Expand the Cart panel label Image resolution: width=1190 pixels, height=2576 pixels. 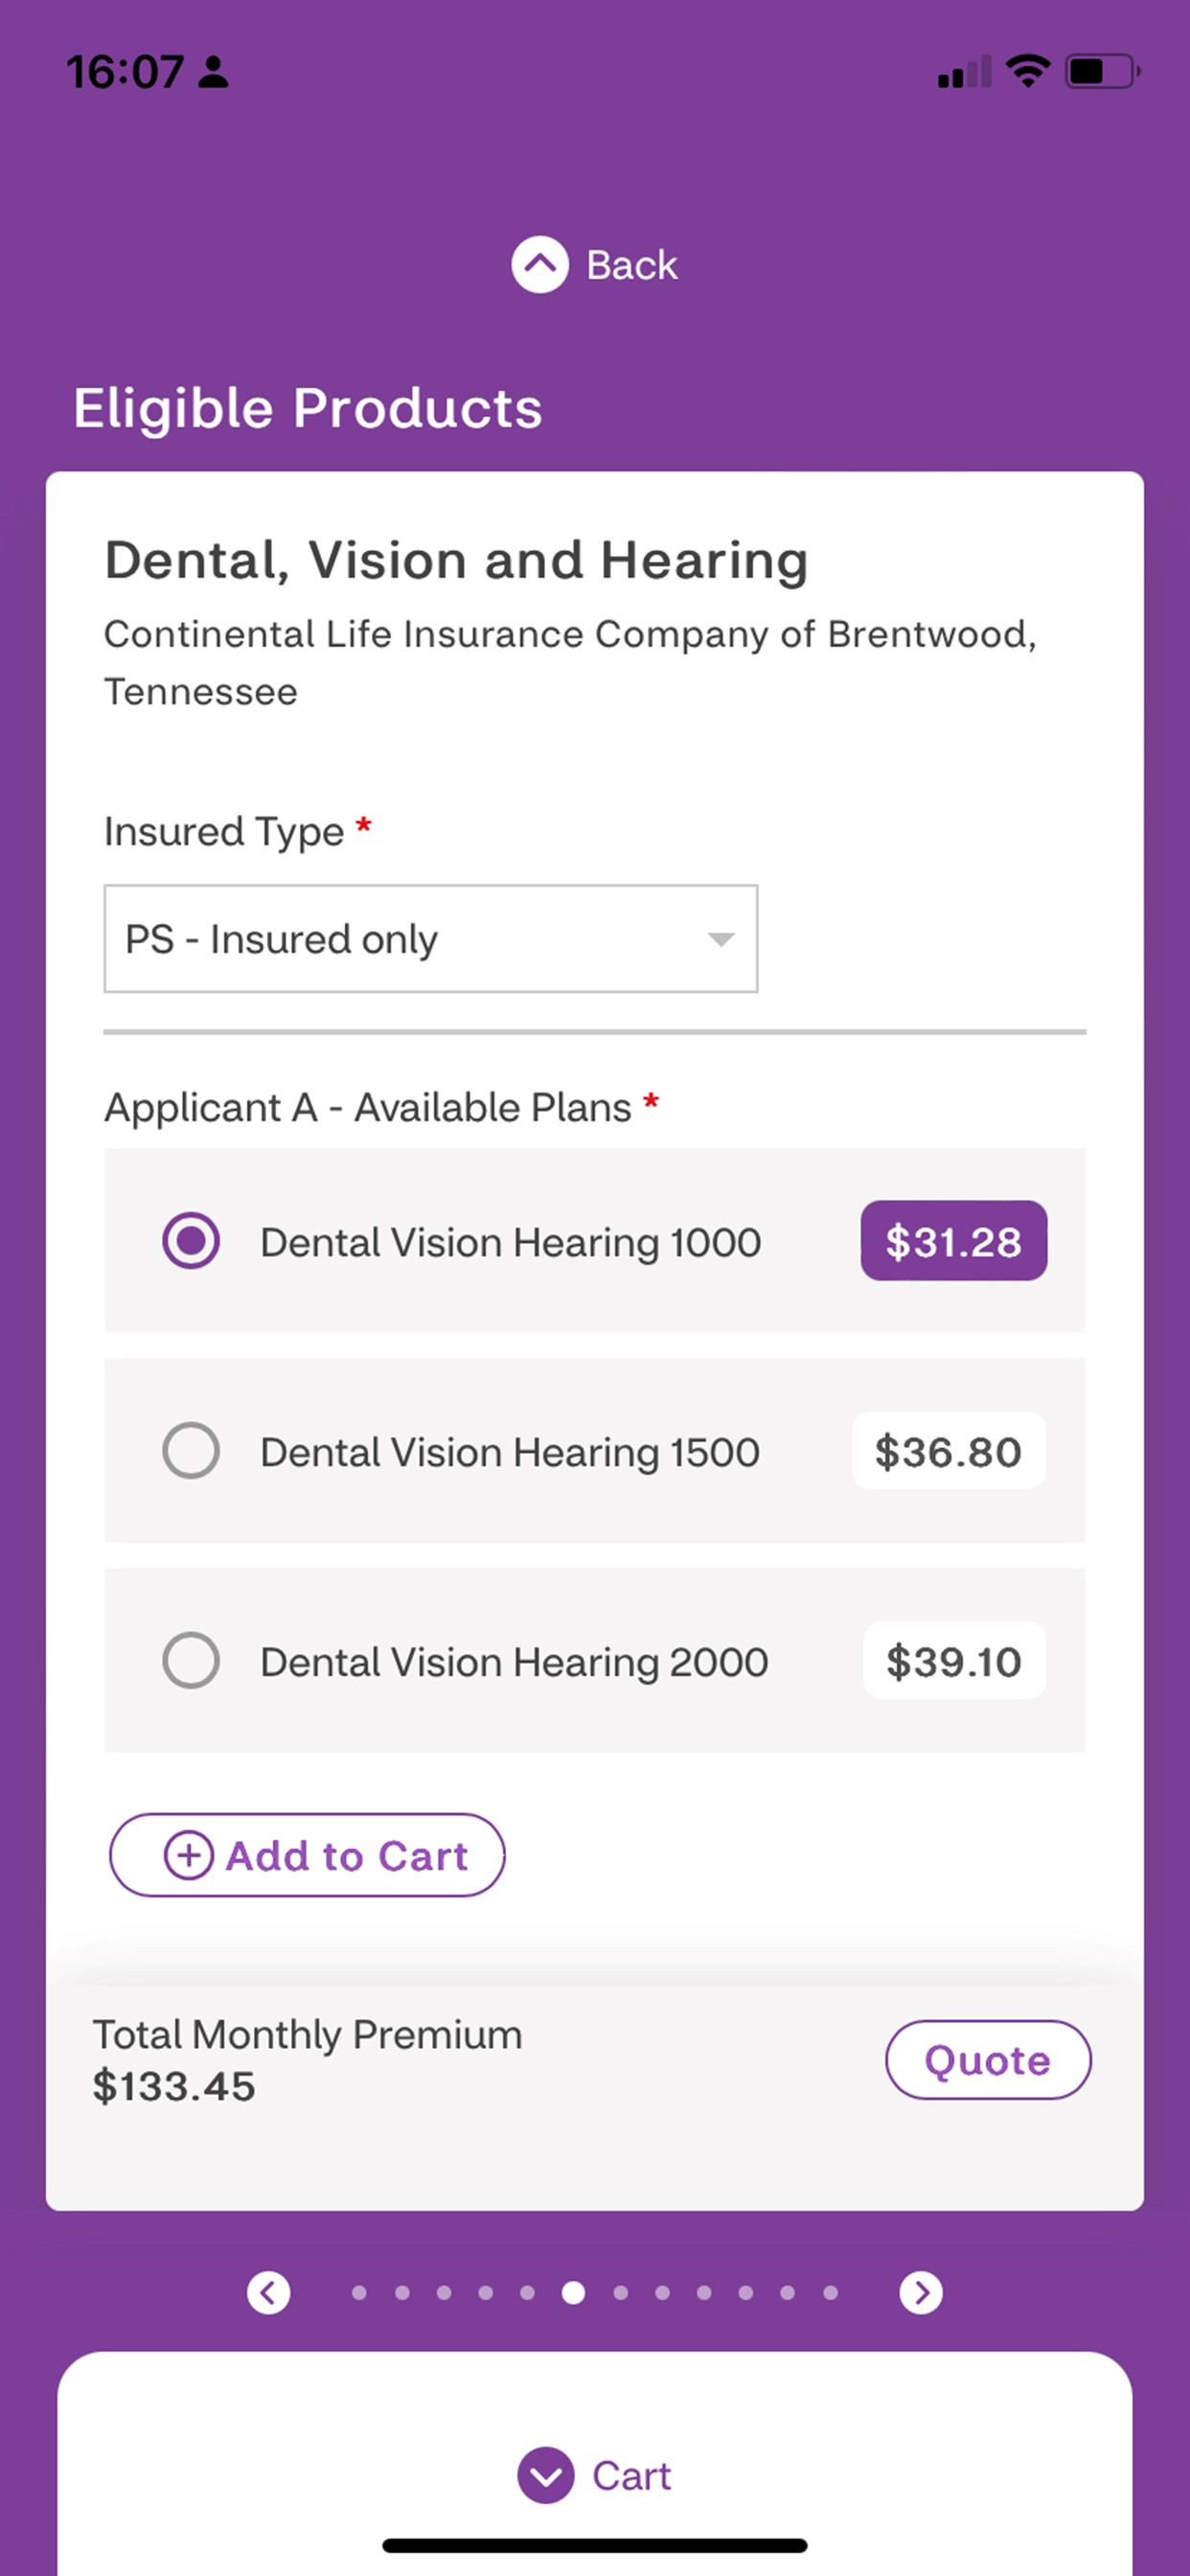click(x=632, y=2476)
